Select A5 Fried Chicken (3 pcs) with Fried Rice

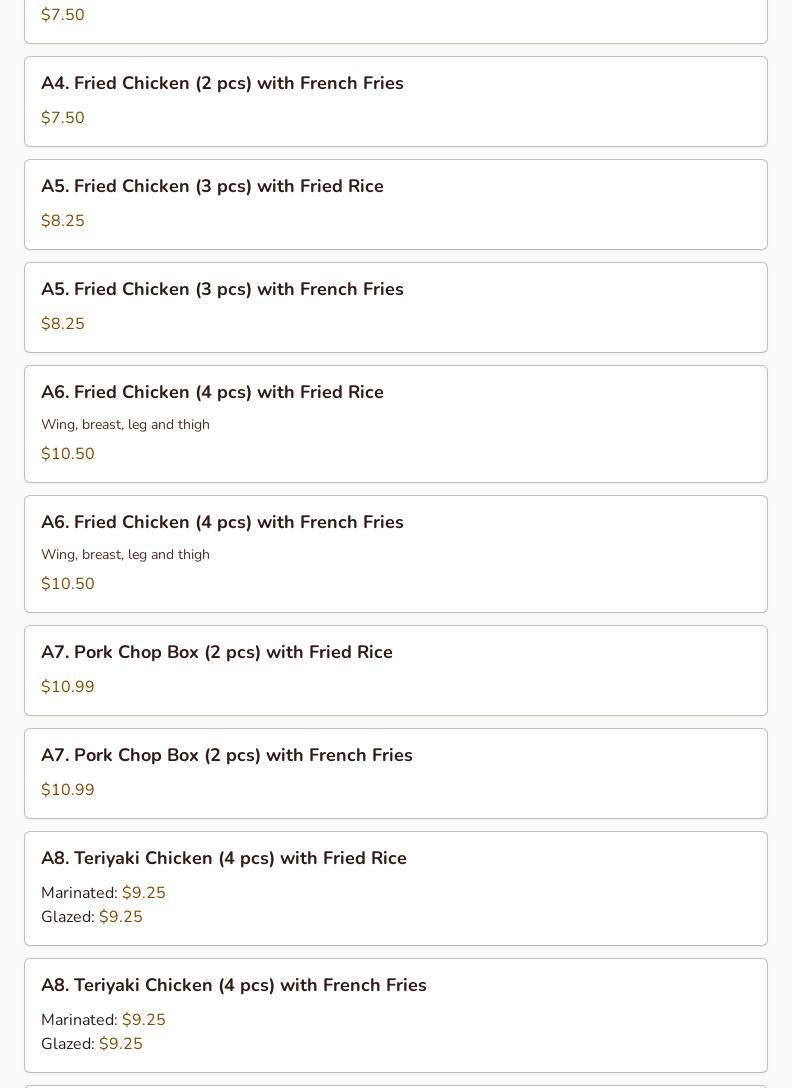click(x=212, y=186)
